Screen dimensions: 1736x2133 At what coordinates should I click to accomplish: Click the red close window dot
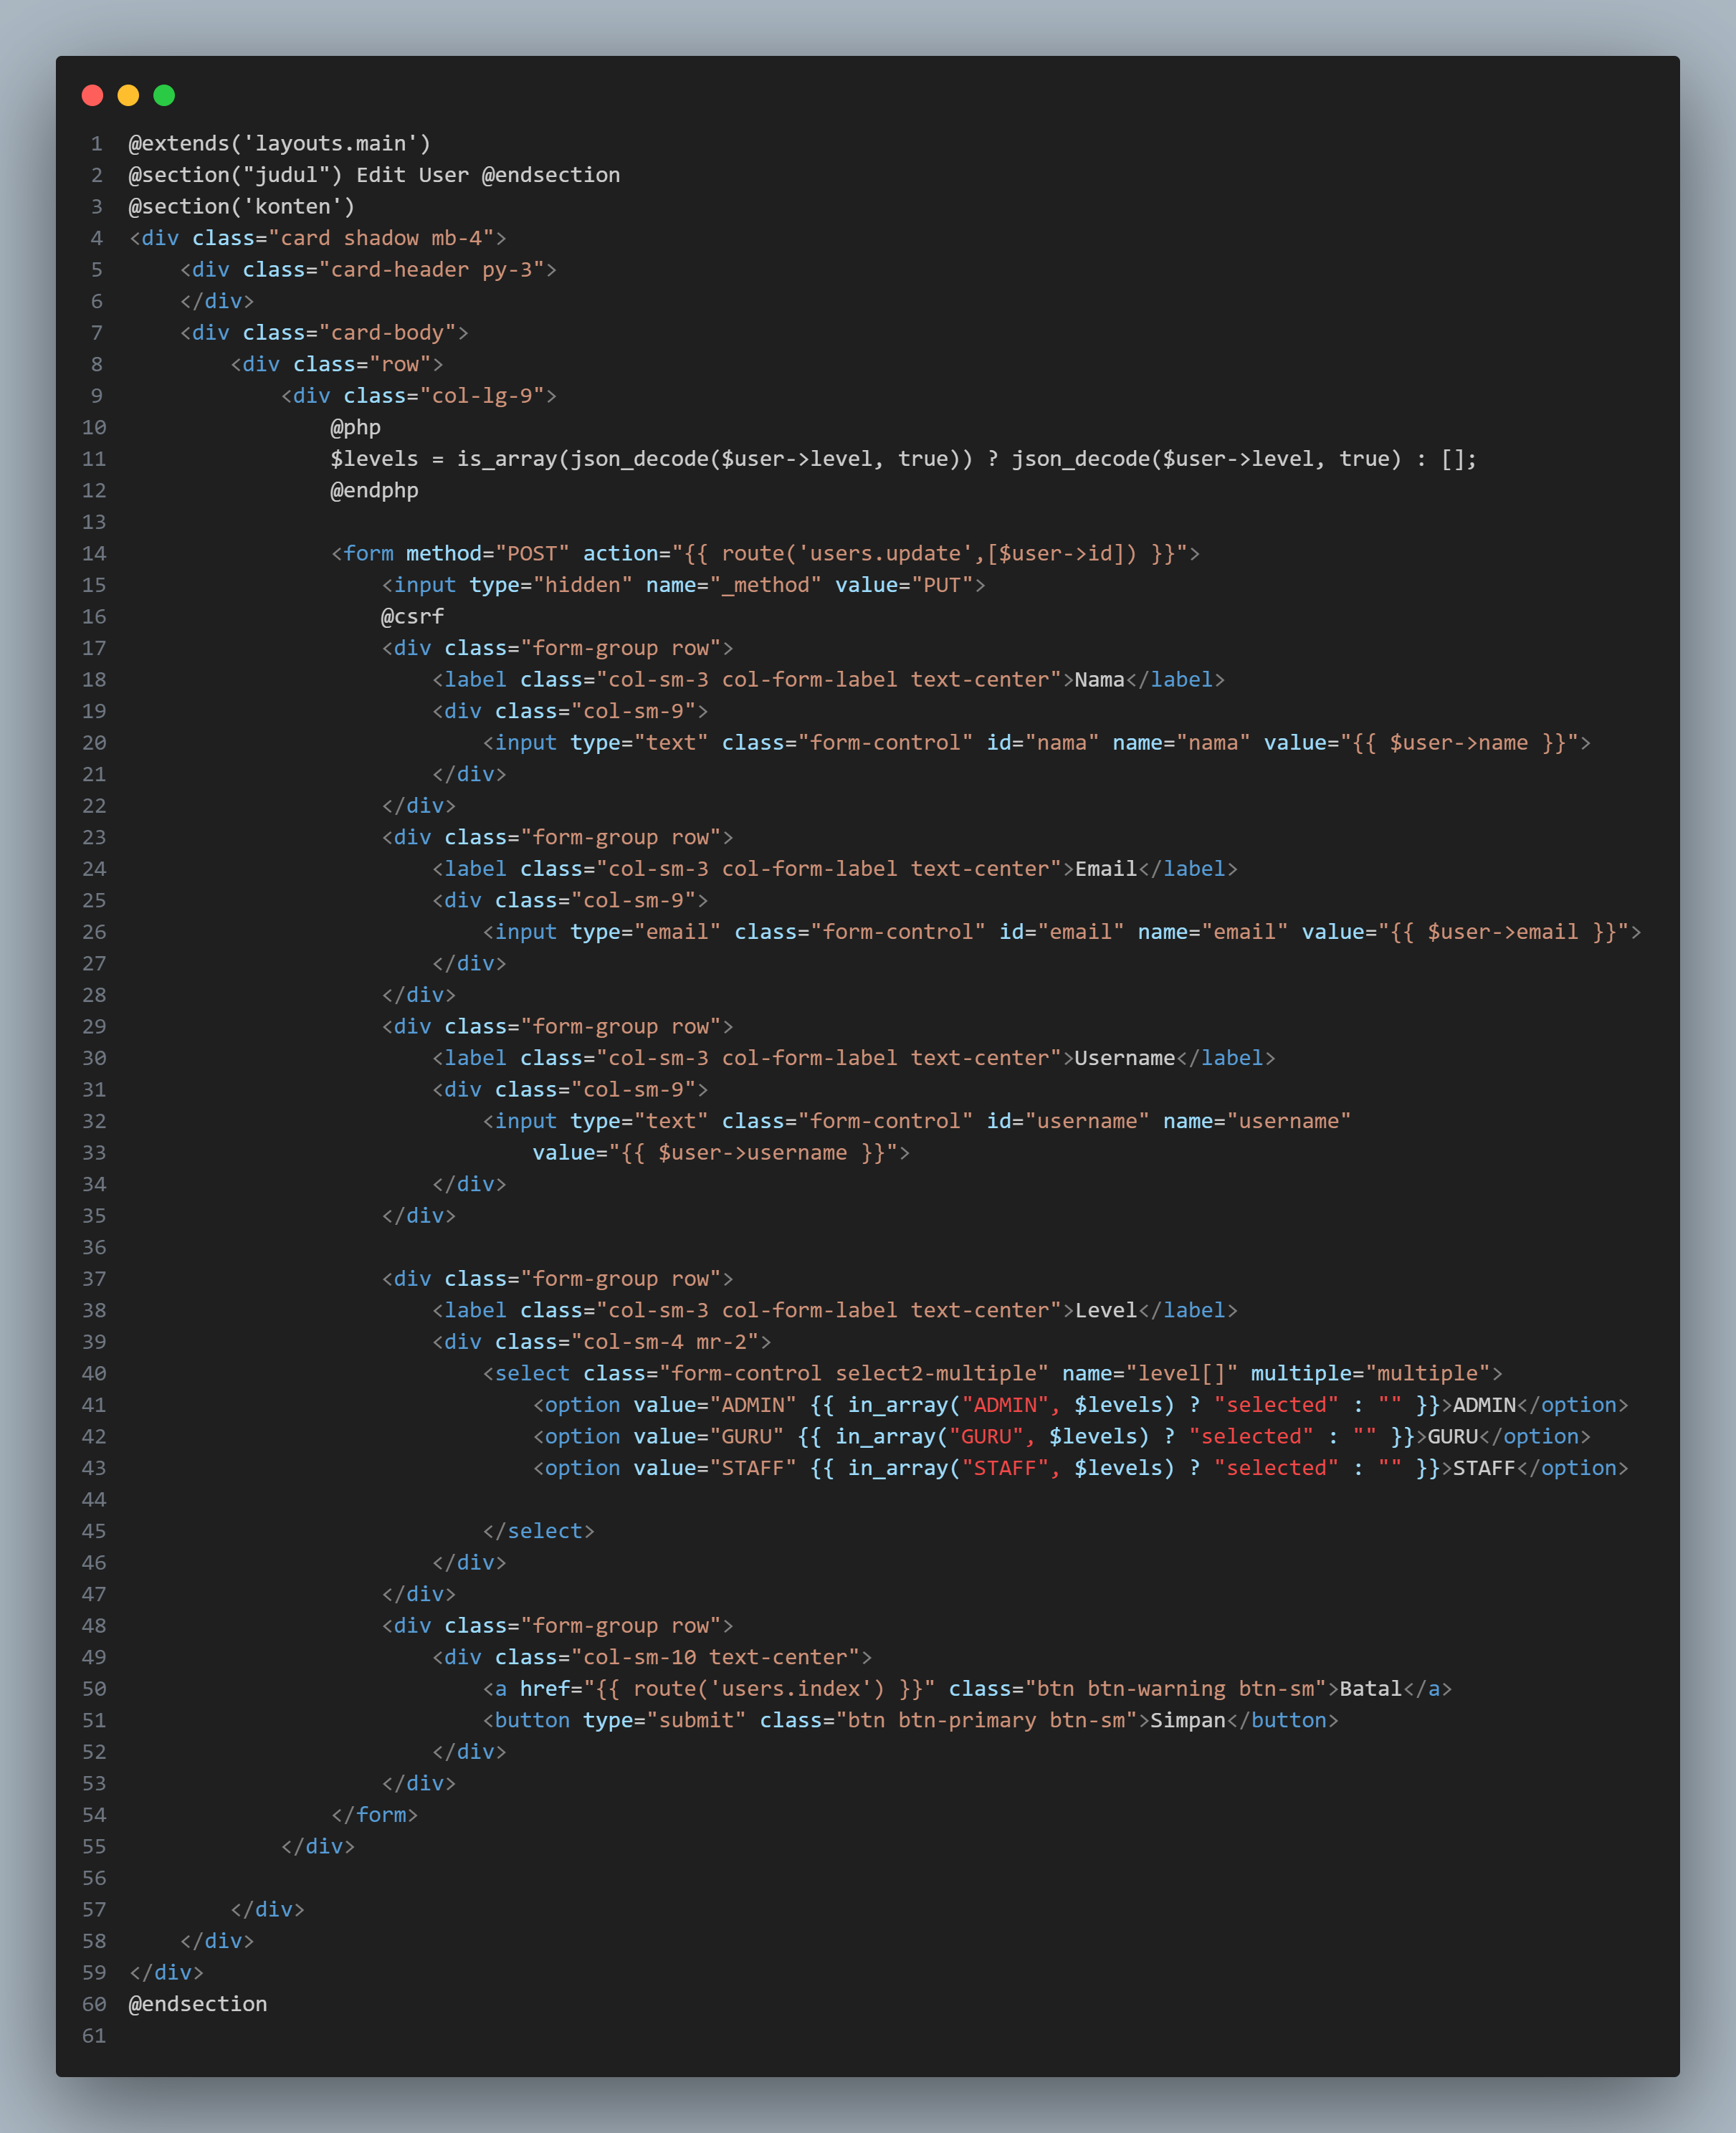tap(92, 95)
